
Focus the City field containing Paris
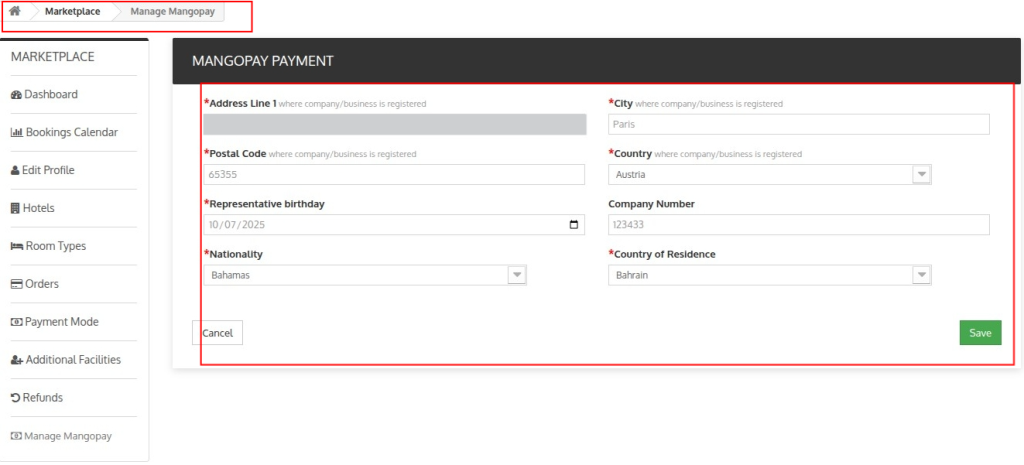tap(799, 124)
